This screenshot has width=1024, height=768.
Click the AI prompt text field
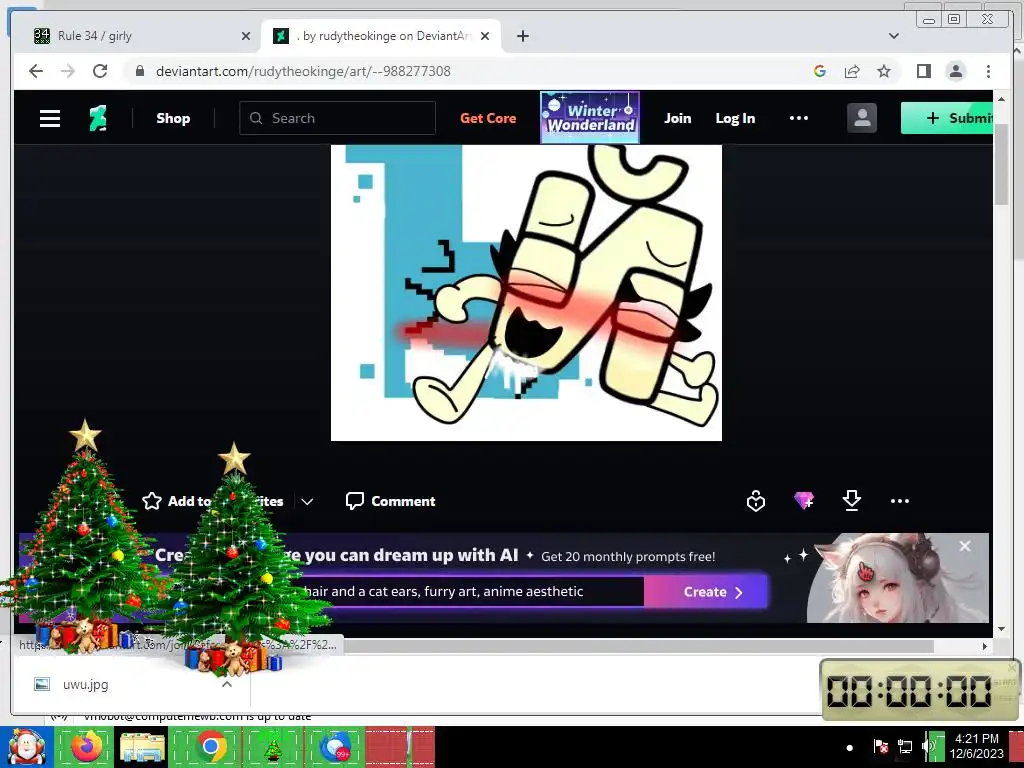click(x=457, y=592)
